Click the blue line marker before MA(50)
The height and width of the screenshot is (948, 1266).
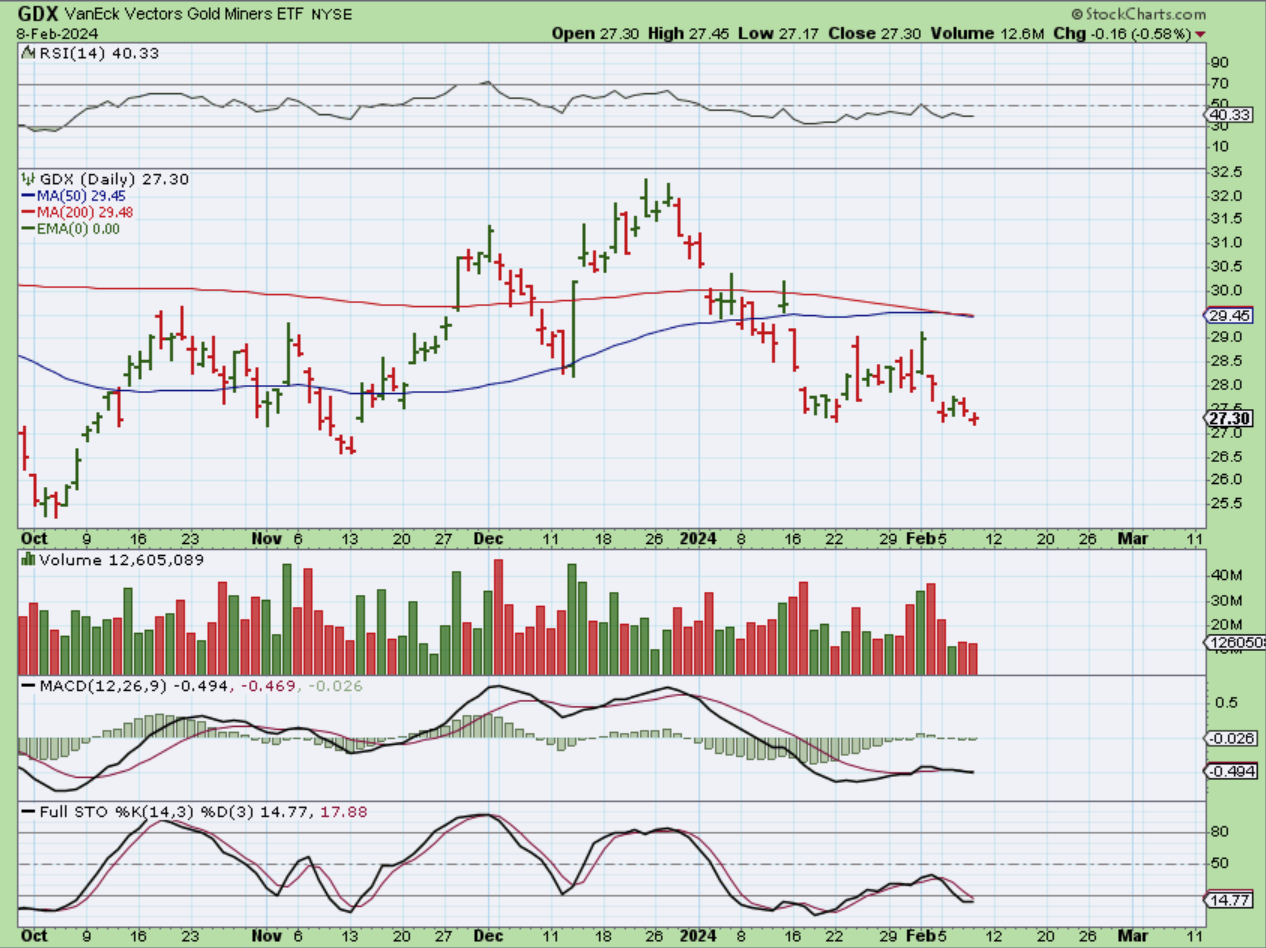tap(28, 196)
